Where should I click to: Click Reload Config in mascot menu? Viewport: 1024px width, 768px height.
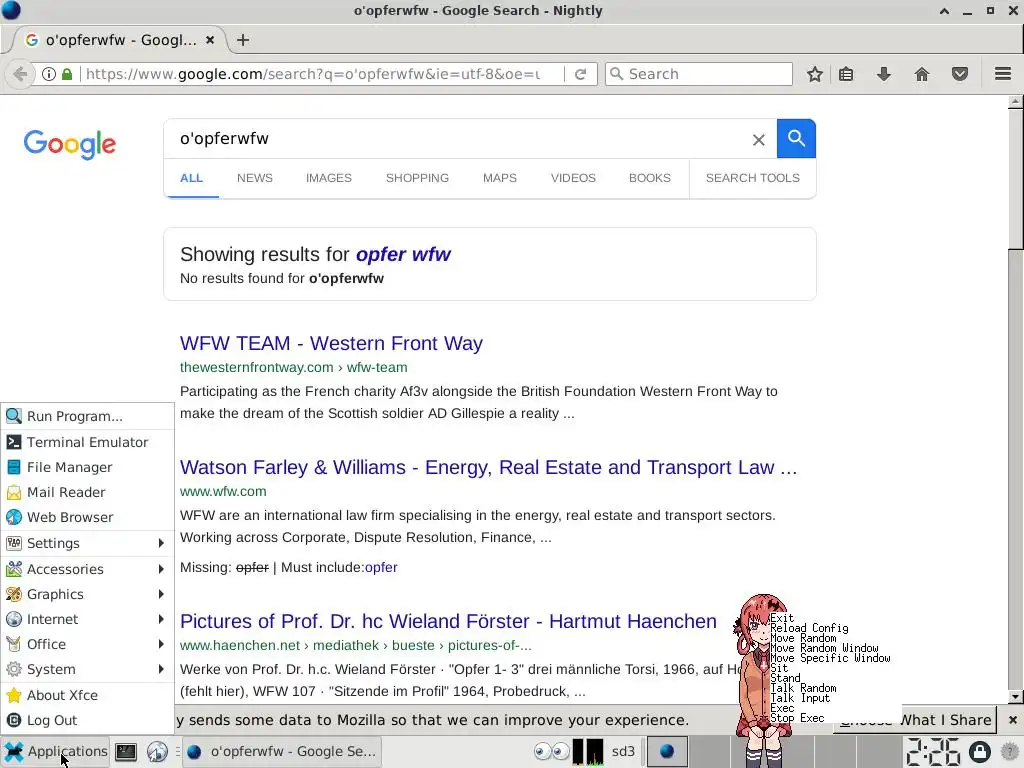[x=809, y=628]
